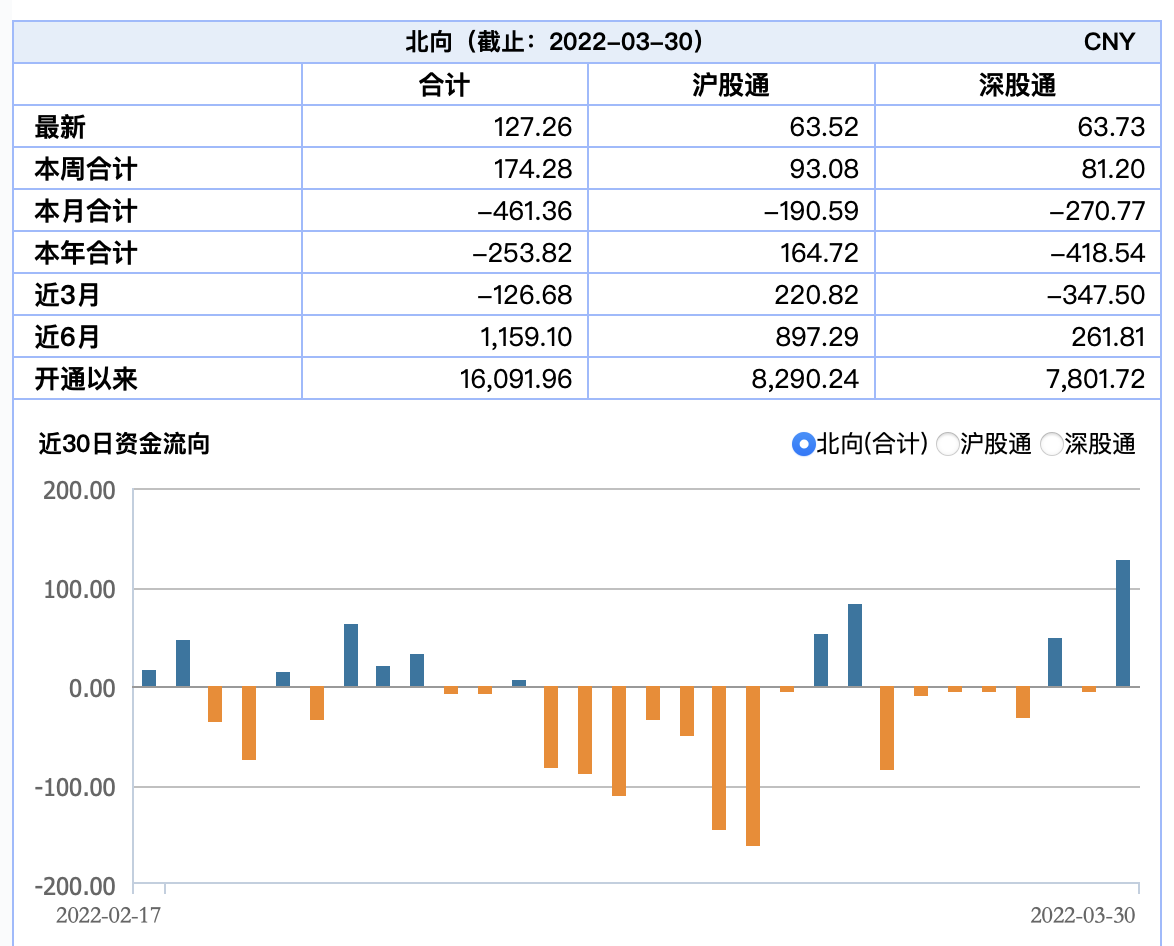Click the lowest orange bar in the chart
Image resolution: width=1174 pixels, height=946 pixels.
[753, 766]
